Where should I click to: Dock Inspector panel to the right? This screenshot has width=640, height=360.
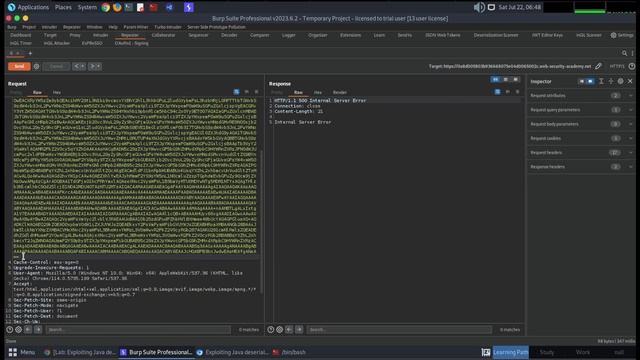(x=590, y=81)
